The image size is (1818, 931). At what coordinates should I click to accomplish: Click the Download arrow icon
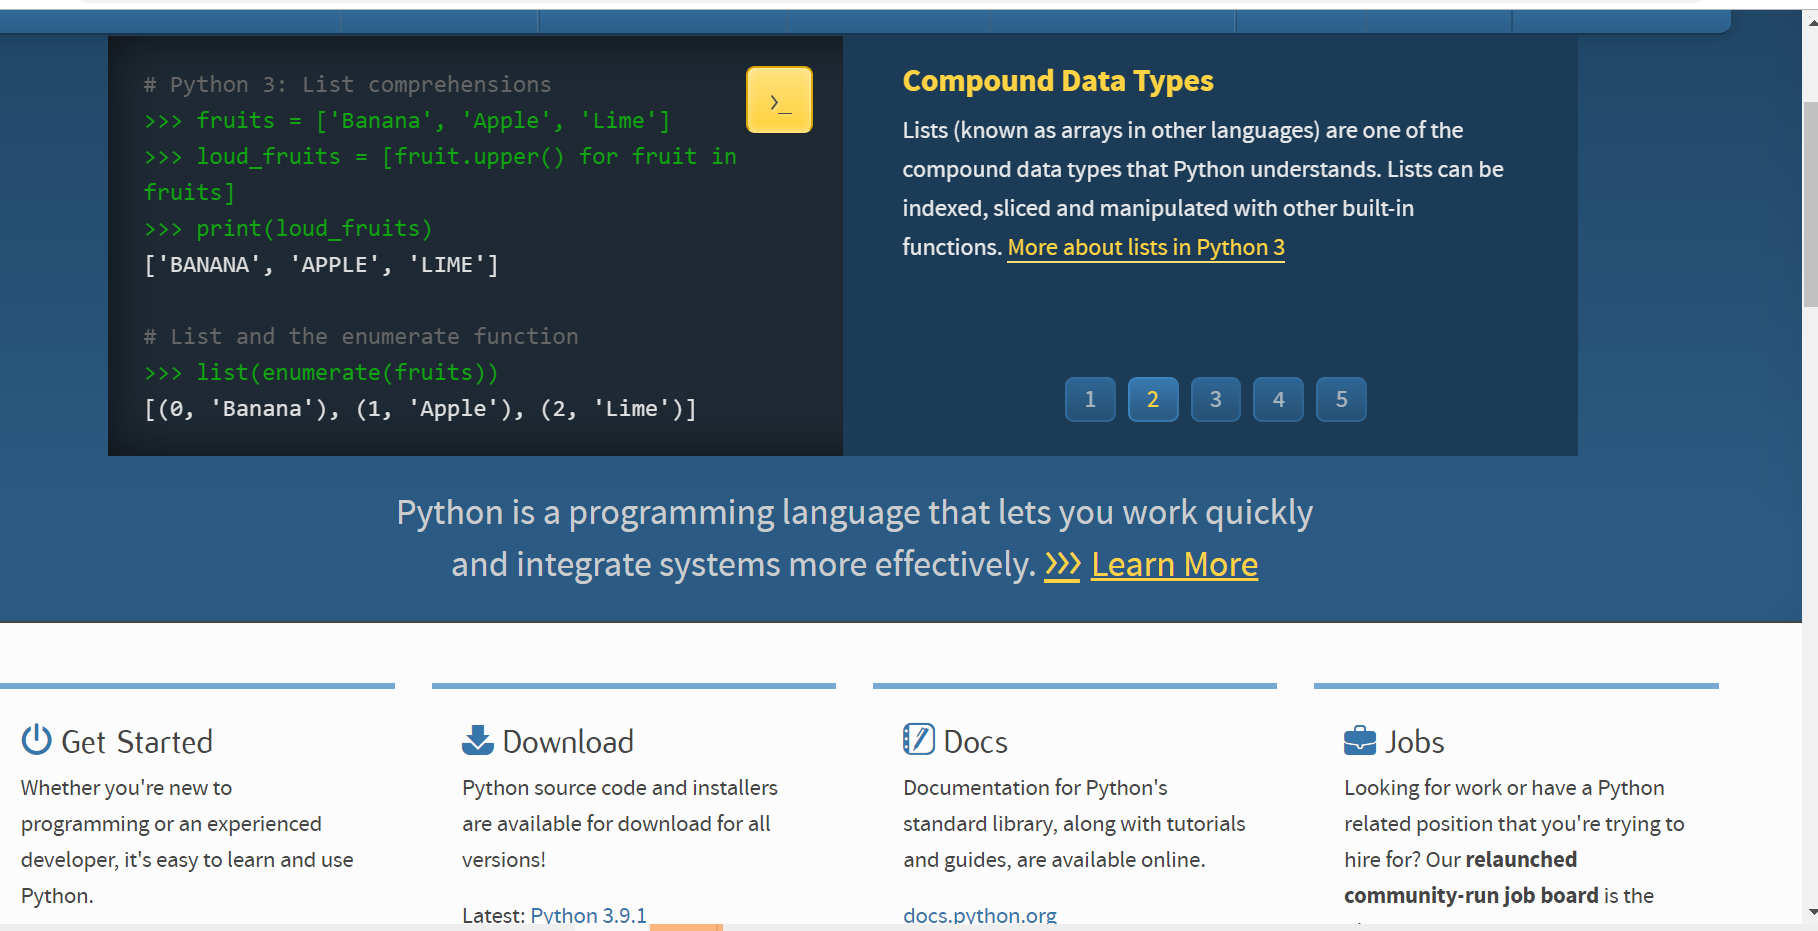[477, 740]
